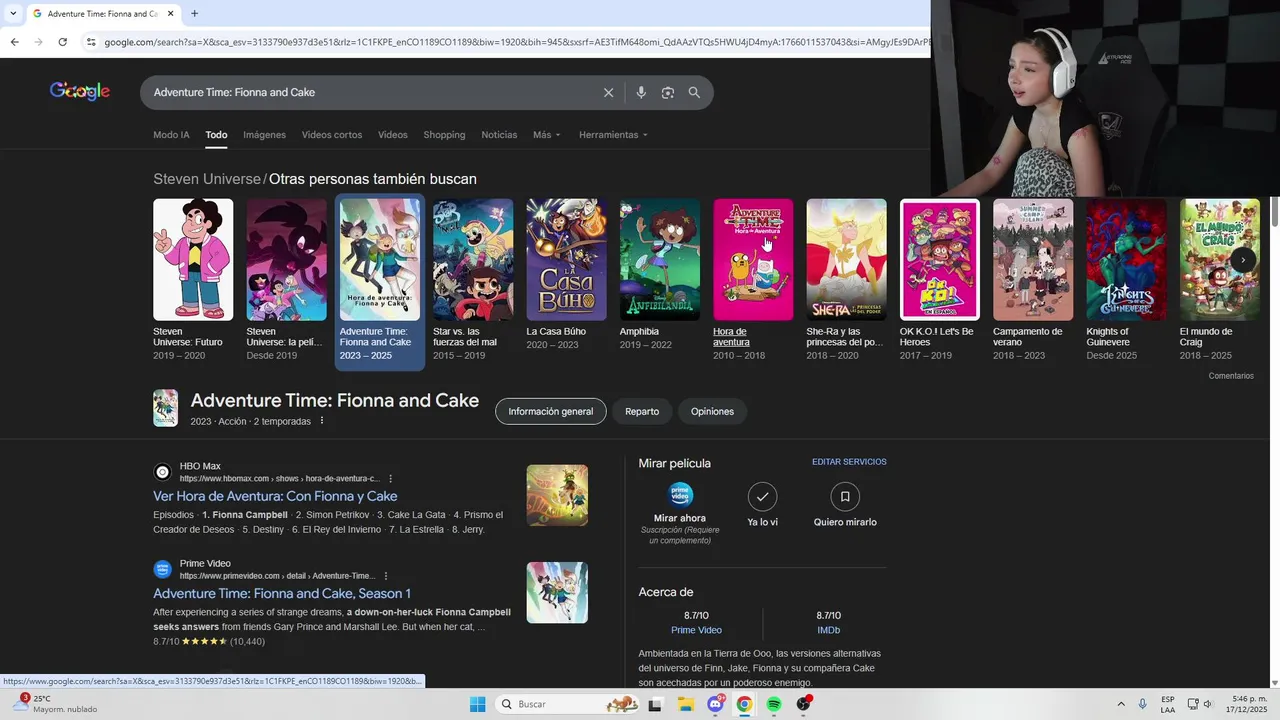Open the weather widget showing 25°C
Viewport: 1280px width, 720px height.
click(x=56, y=704)
